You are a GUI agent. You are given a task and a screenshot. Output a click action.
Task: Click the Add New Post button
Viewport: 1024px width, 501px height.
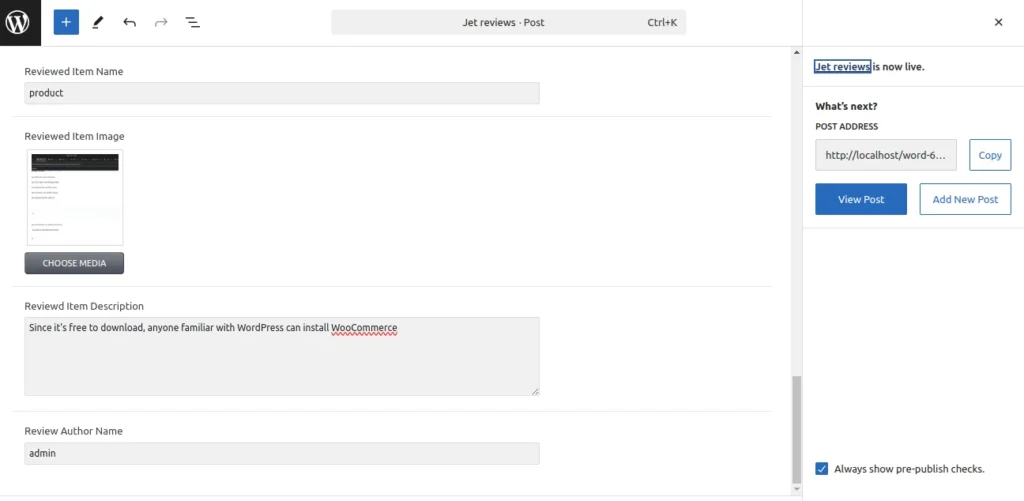point(965,199)
